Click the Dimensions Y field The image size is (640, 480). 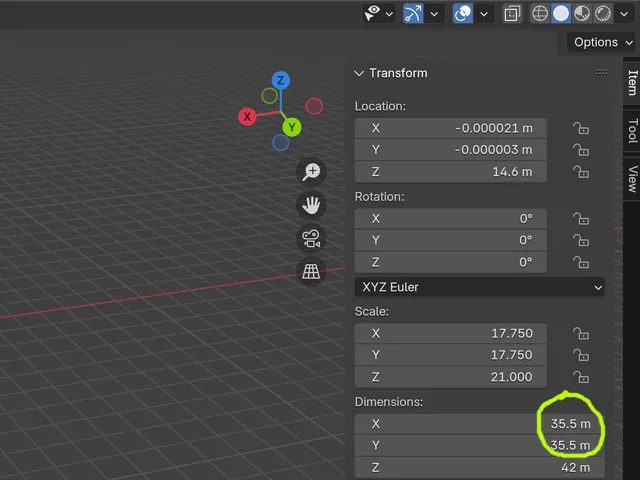click(480, 446)
